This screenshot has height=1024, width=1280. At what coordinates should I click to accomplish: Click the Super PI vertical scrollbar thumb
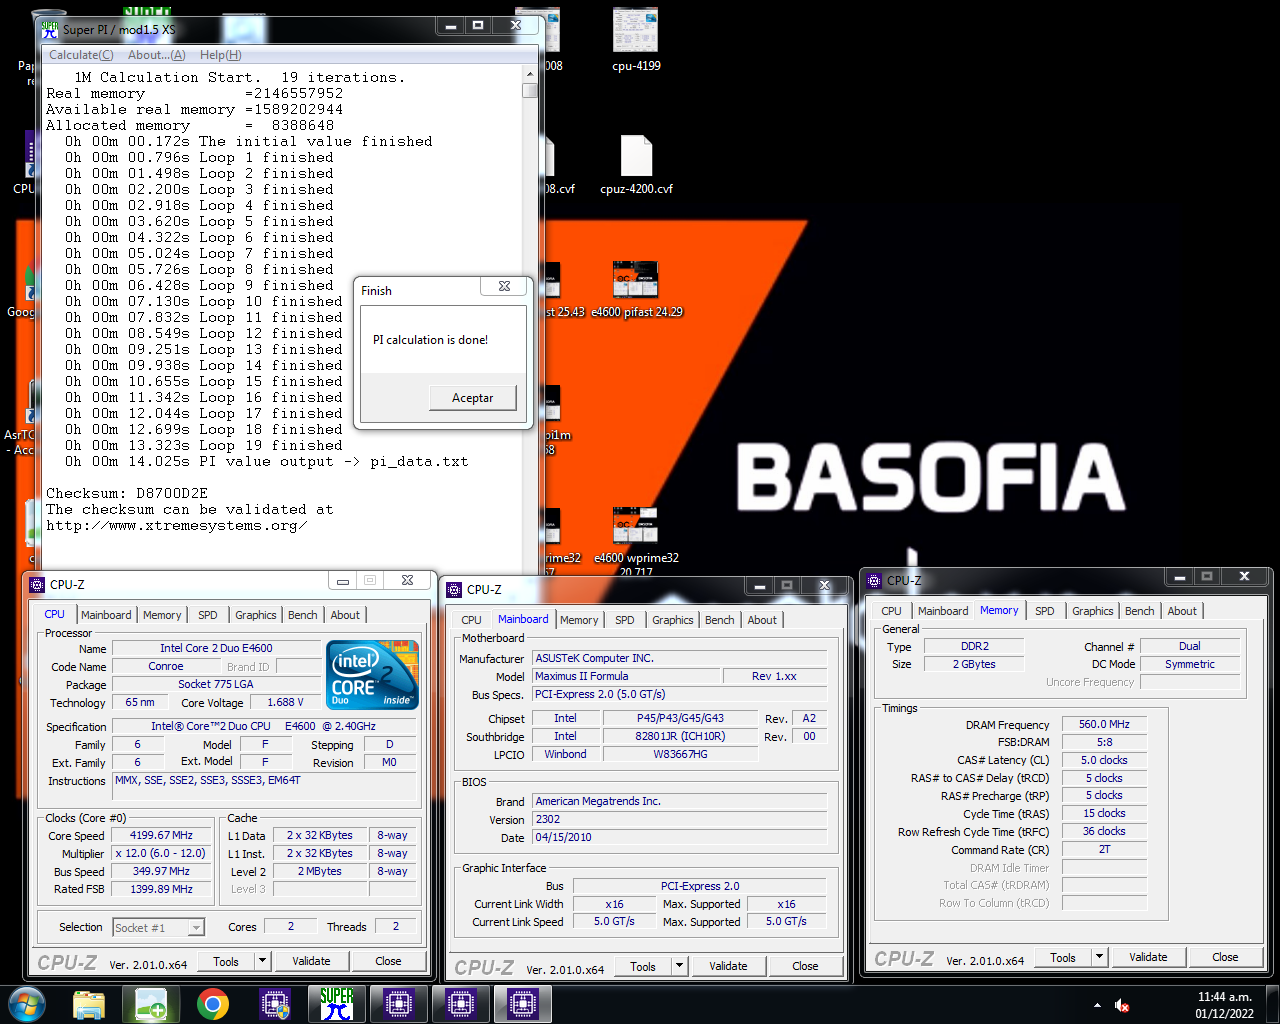click(x=530, y=90)
